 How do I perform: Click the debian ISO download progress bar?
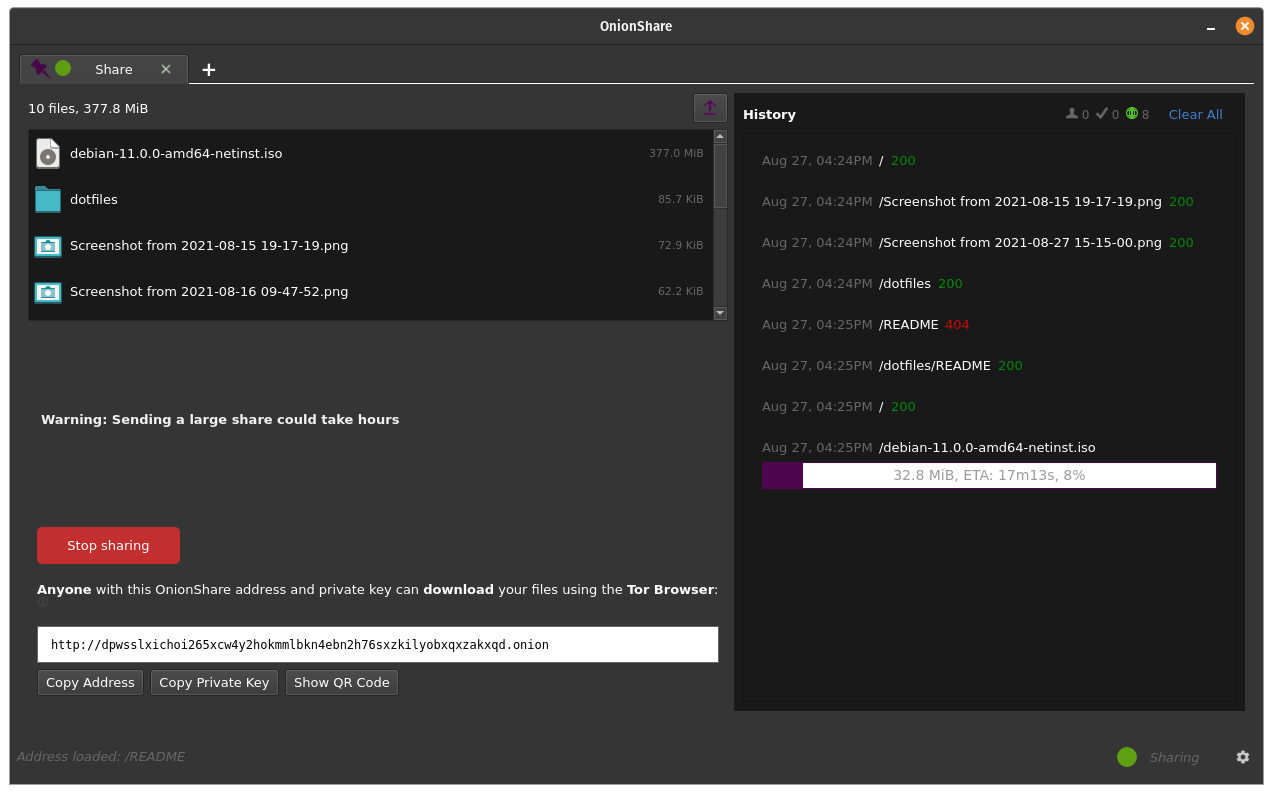[x=989, y=475]
